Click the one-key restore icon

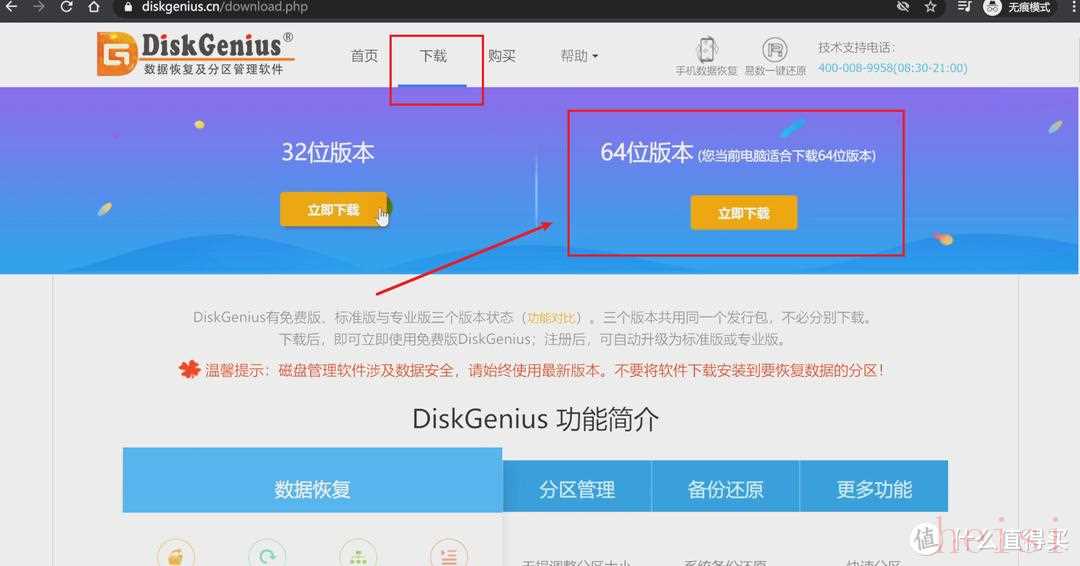pyautogui.click(x=775, y=50)
